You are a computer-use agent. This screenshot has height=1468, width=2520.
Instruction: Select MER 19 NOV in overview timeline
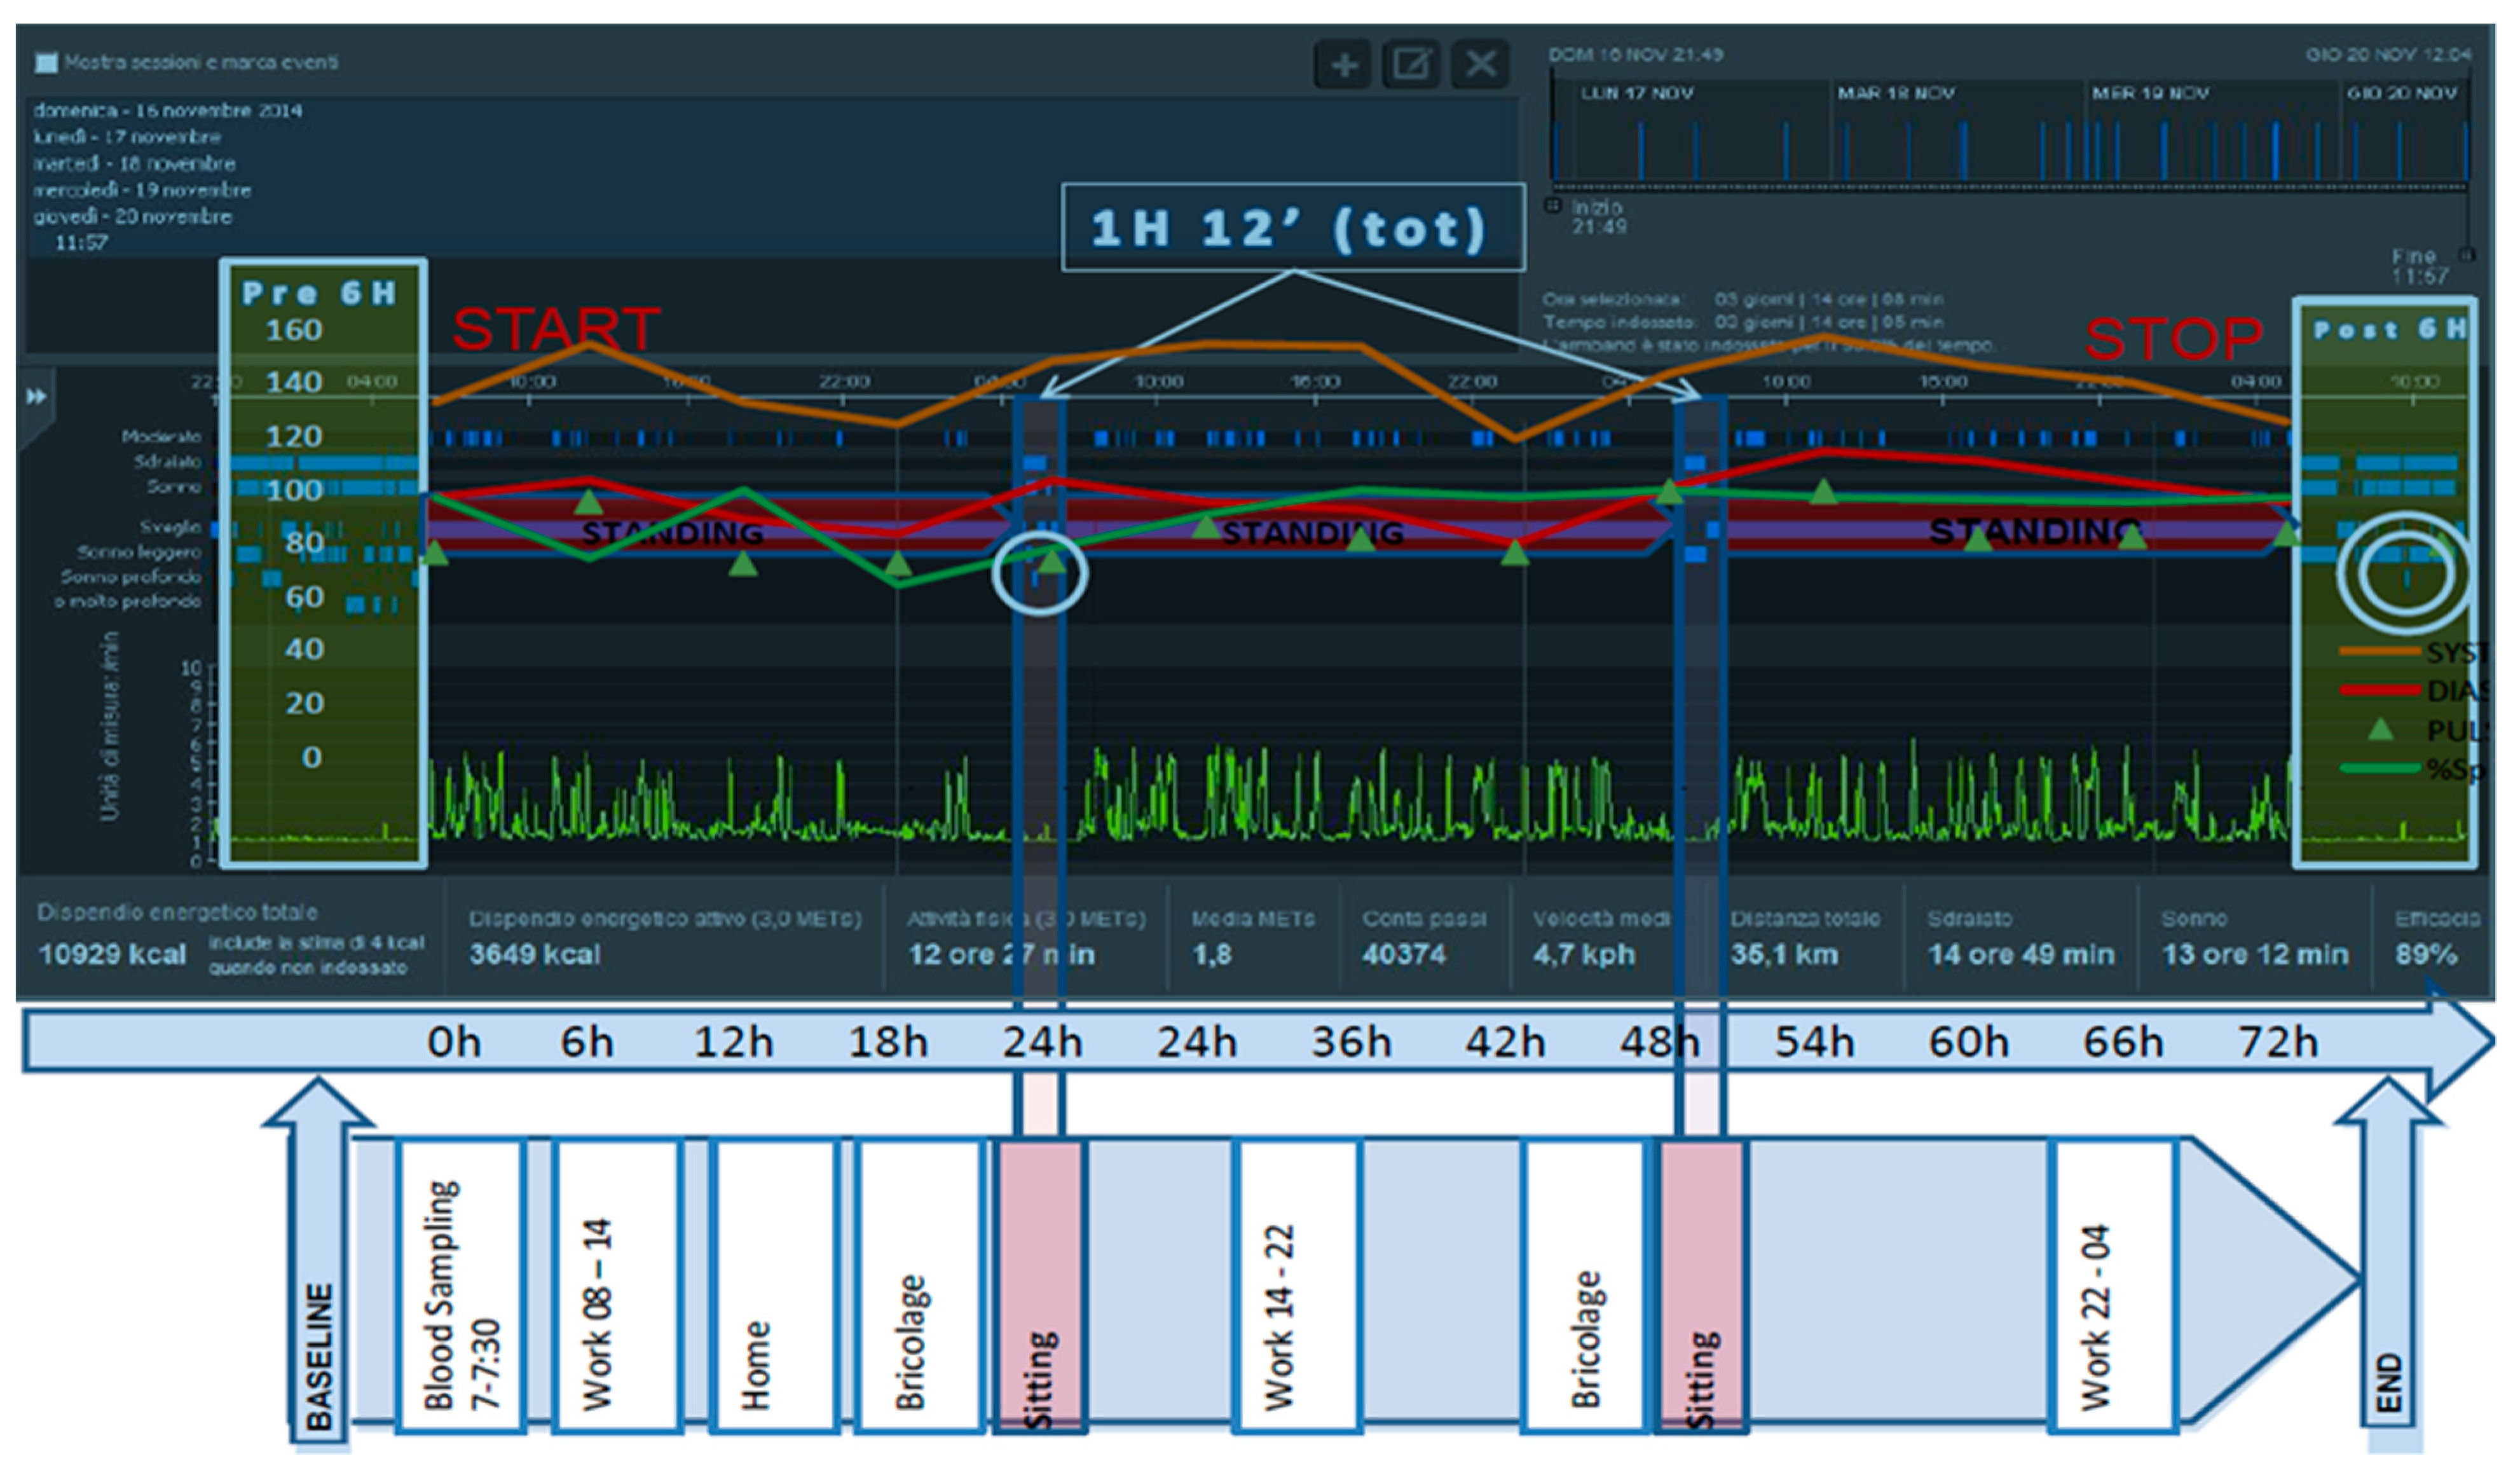2150,93
